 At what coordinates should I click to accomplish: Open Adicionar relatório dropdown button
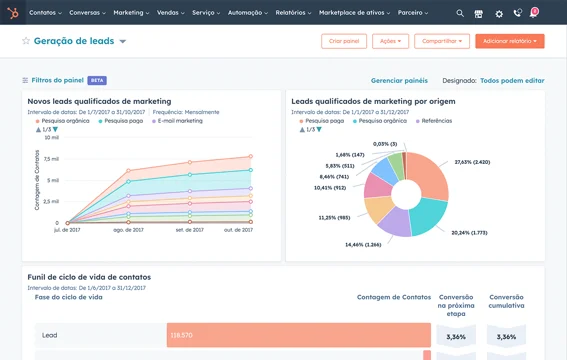click(x=510, y=41)
